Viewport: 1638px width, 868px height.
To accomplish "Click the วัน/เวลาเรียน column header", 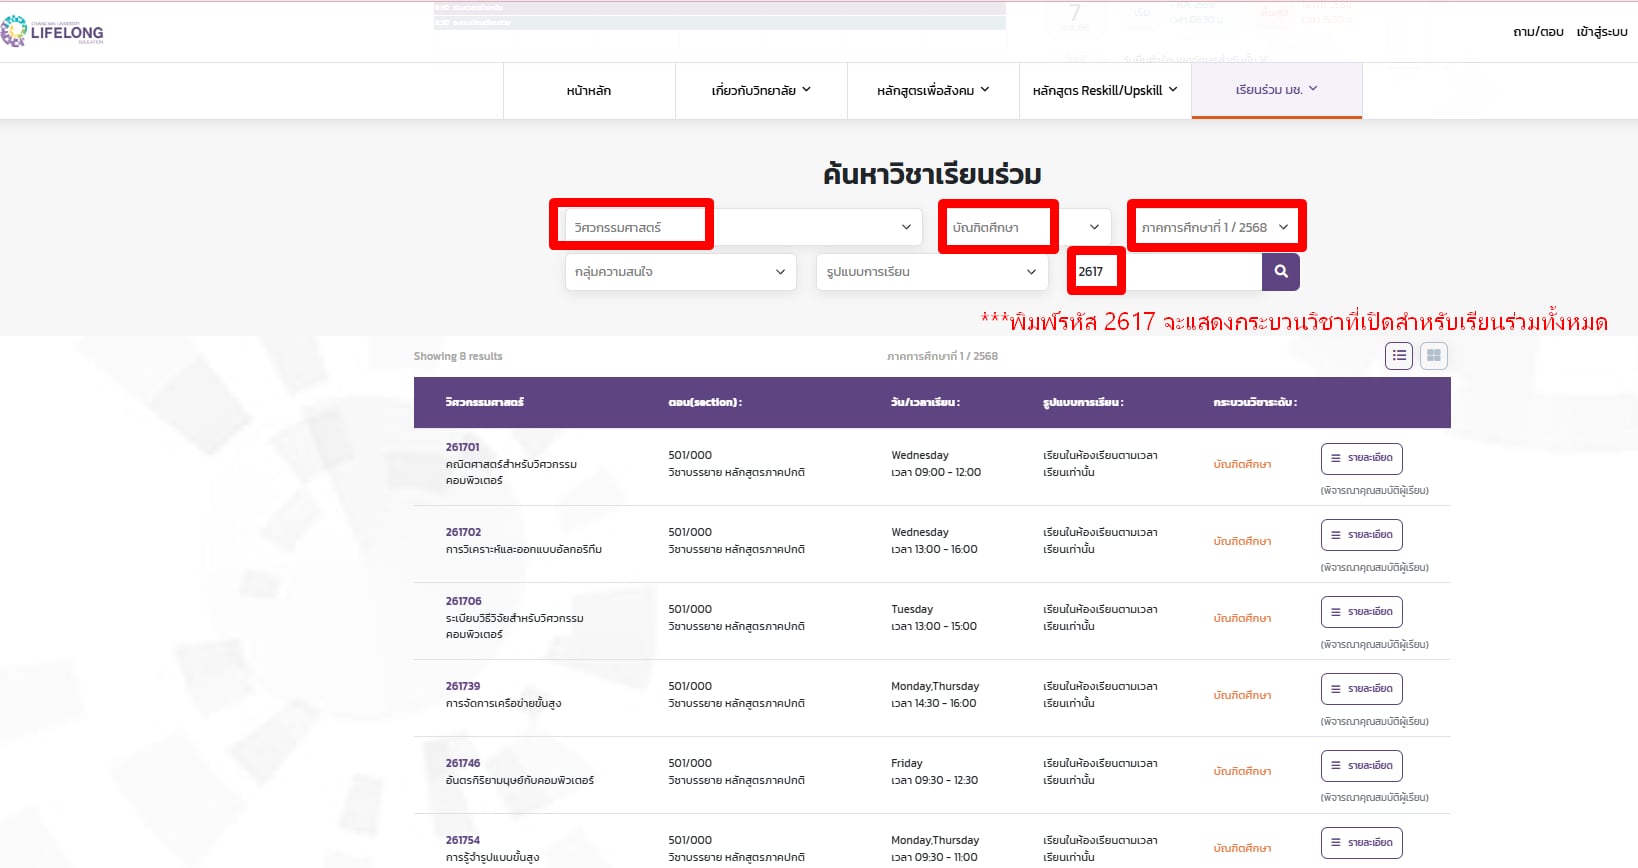I will pyautogui.click(x=925, y=402).
